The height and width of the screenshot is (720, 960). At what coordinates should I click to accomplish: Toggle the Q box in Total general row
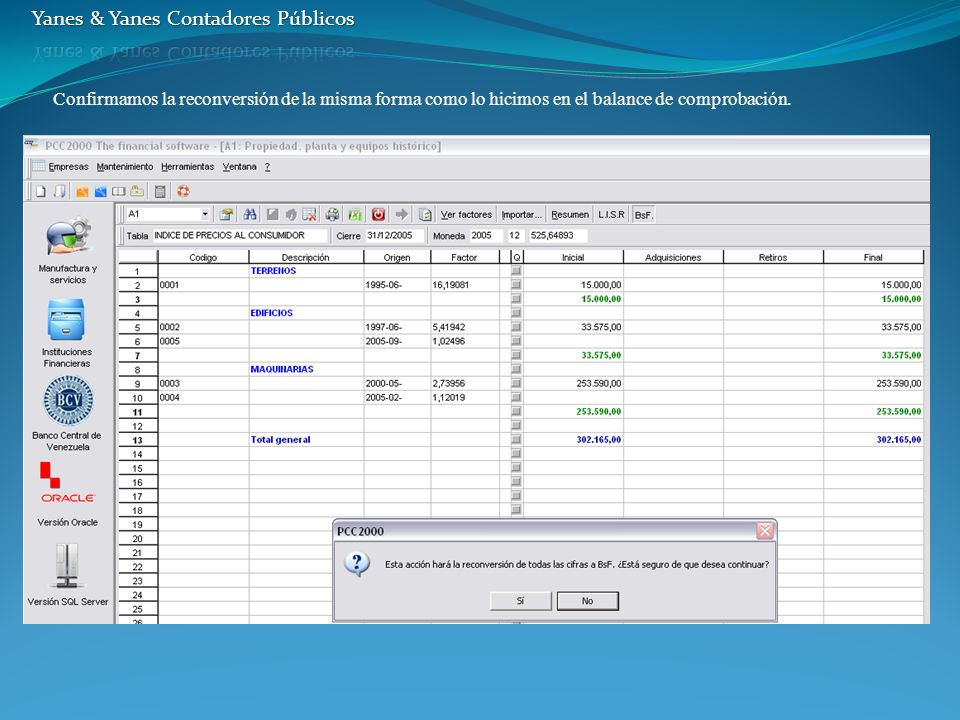click(x=516, y=440)
